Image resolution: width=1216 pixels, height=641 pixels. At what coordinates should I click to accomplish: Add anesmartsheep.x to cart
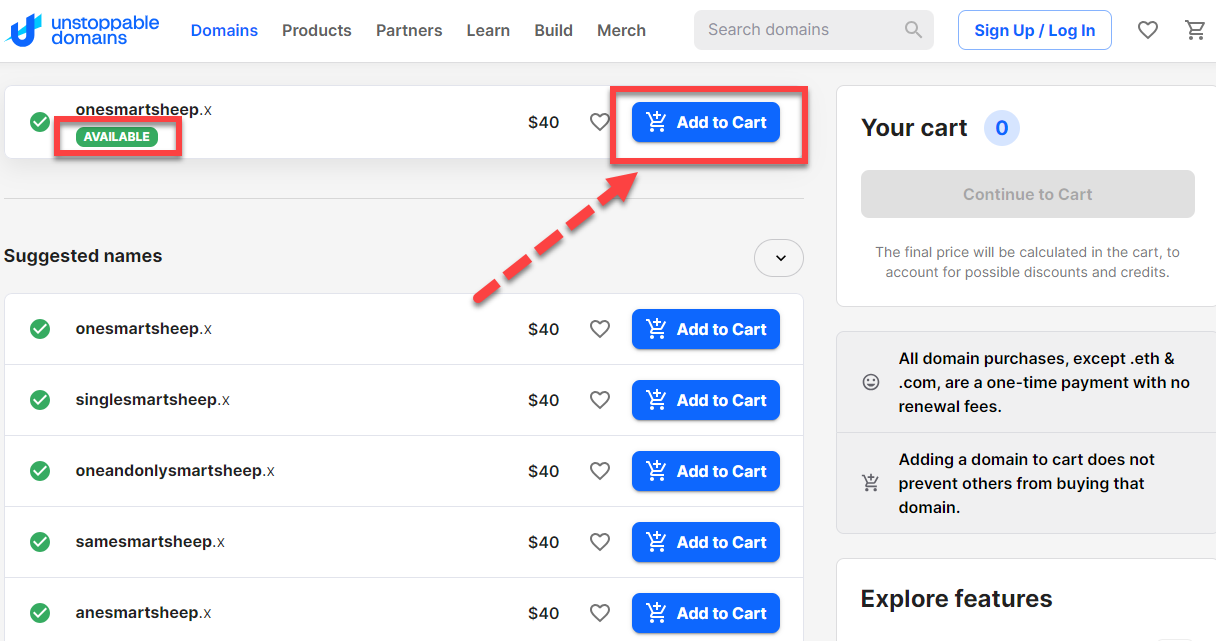pos(706,613)
